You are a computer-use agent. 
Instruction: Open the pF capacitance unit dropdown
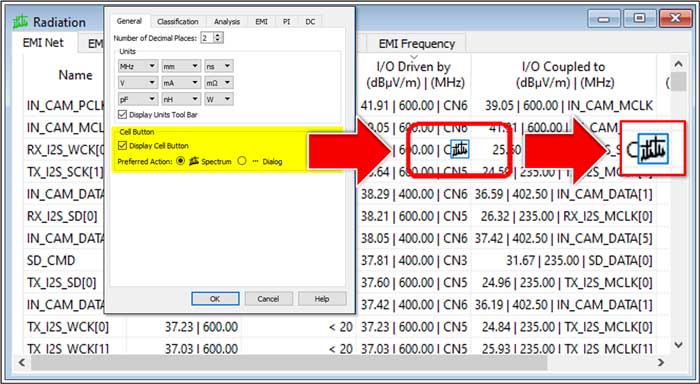click(138, 99)
